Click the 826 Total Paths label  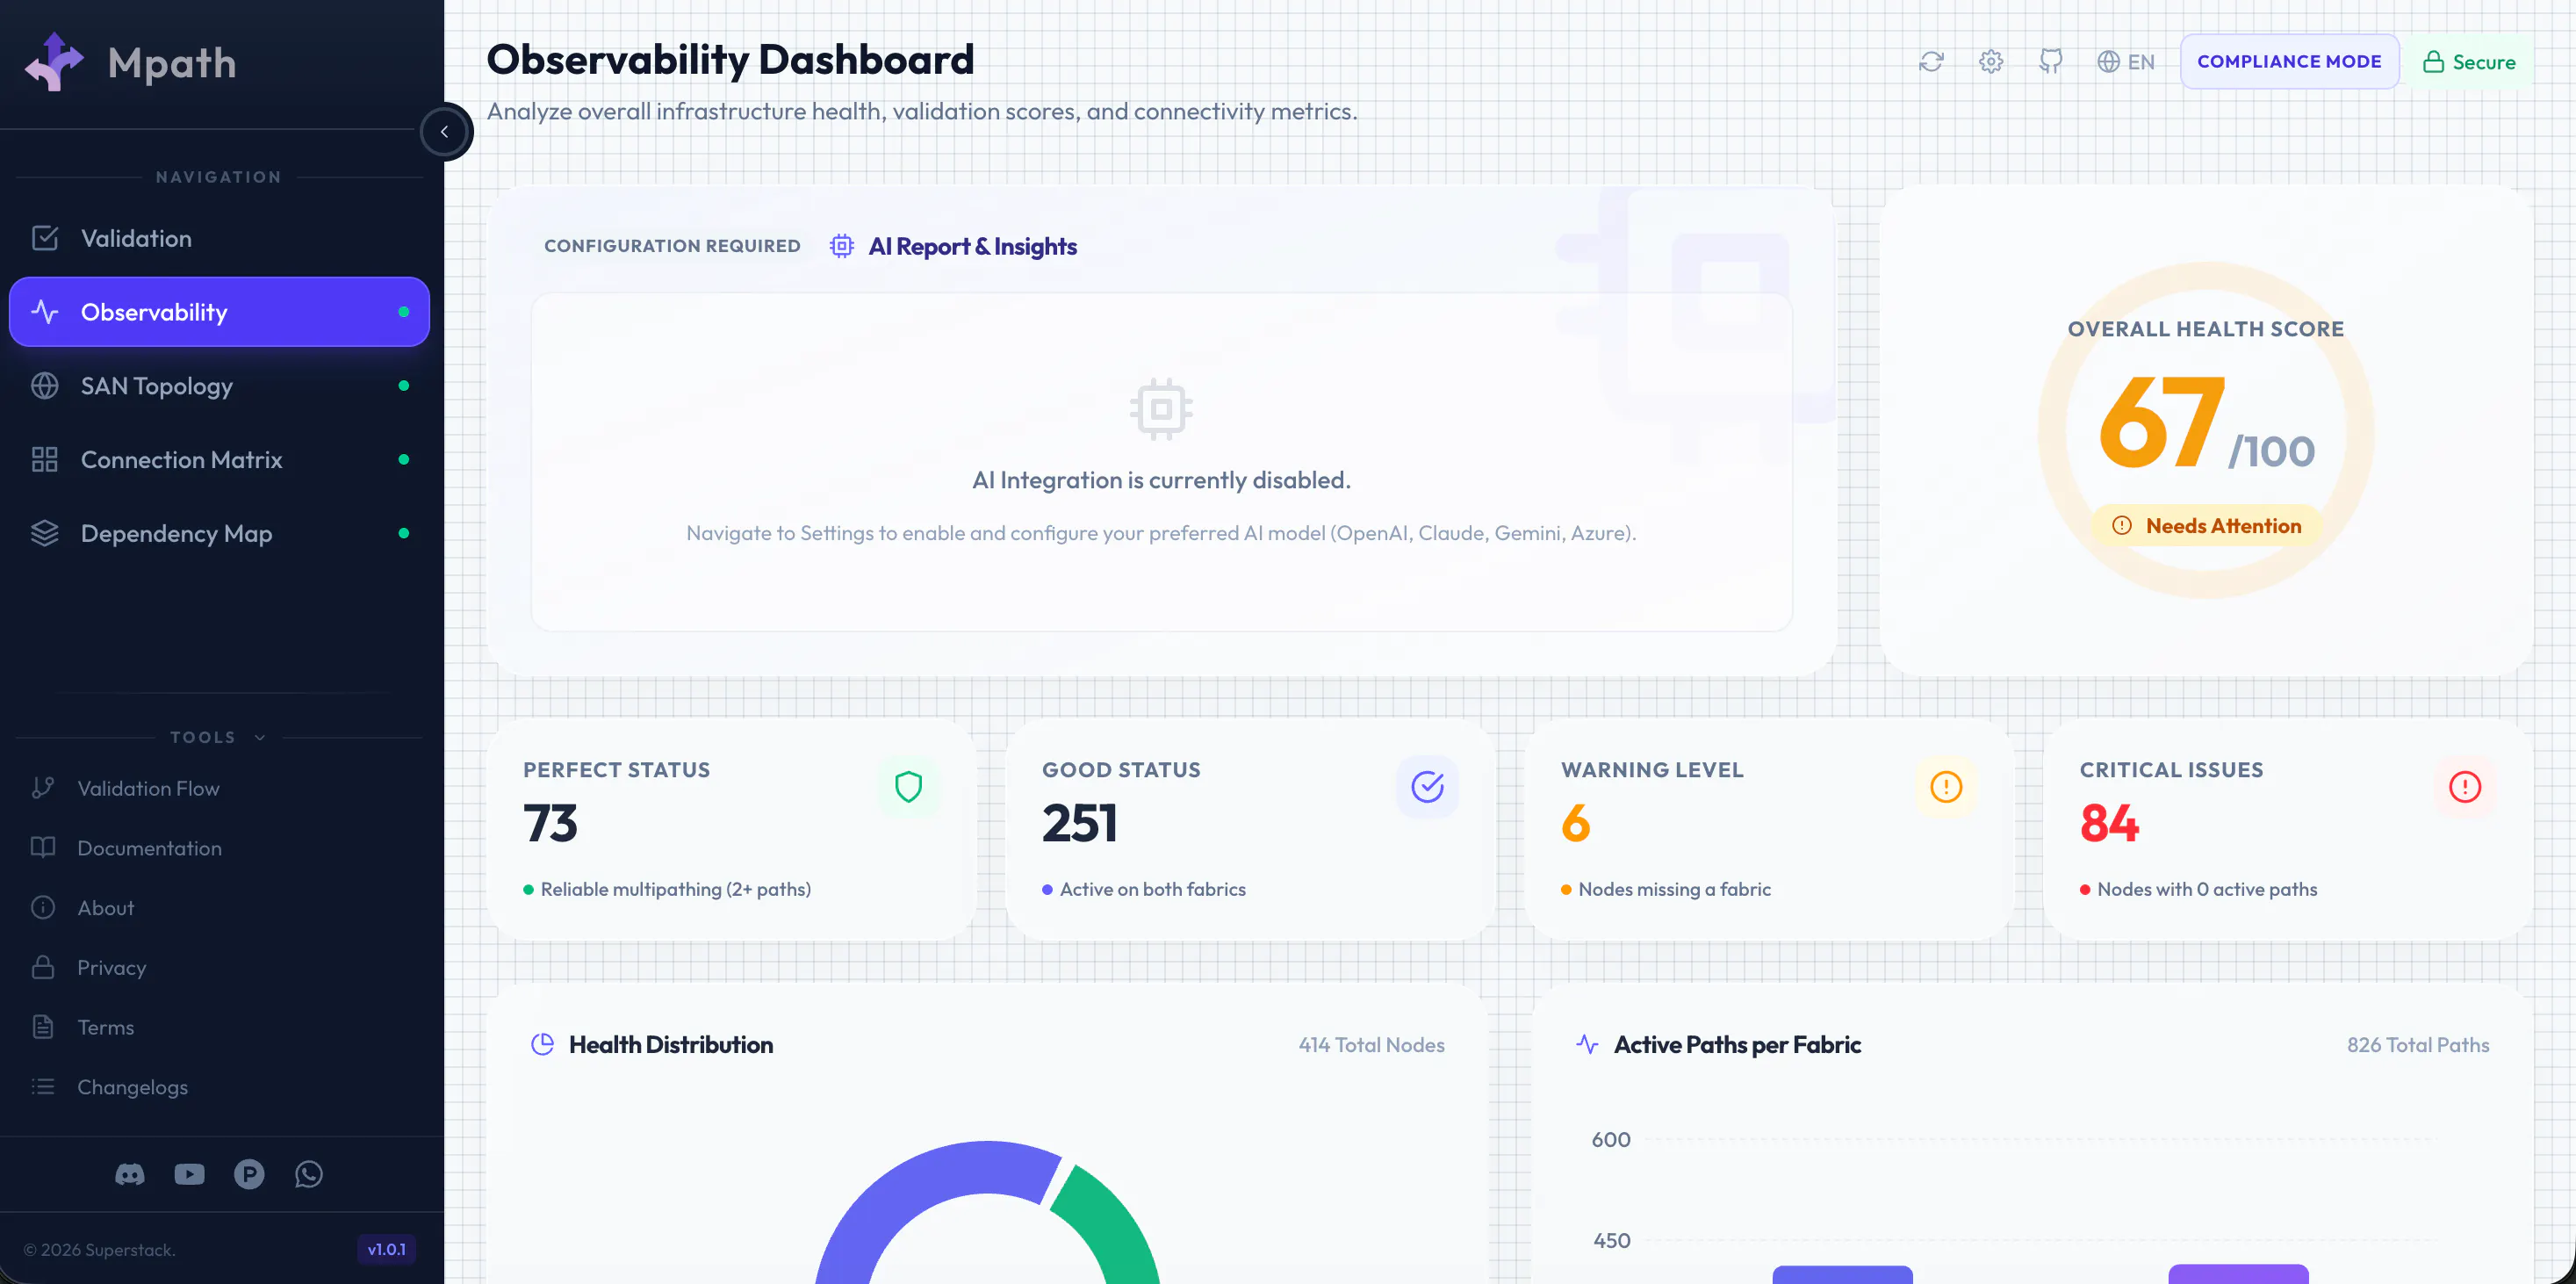click(x=2418, y=1045)
